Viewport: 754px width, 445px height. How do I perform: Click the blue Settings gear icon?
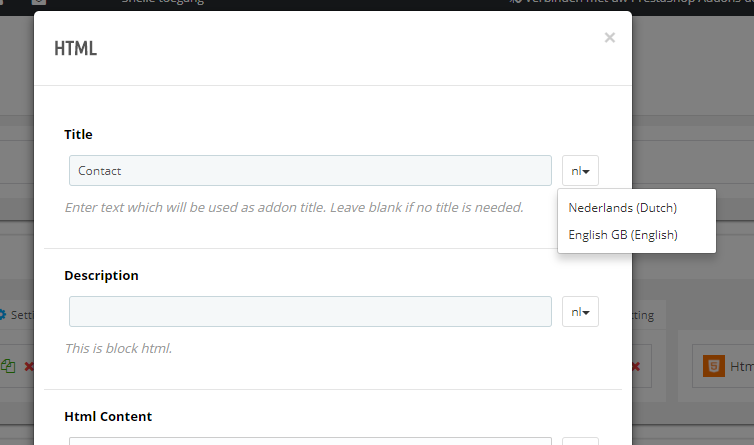tap(3, 314)
